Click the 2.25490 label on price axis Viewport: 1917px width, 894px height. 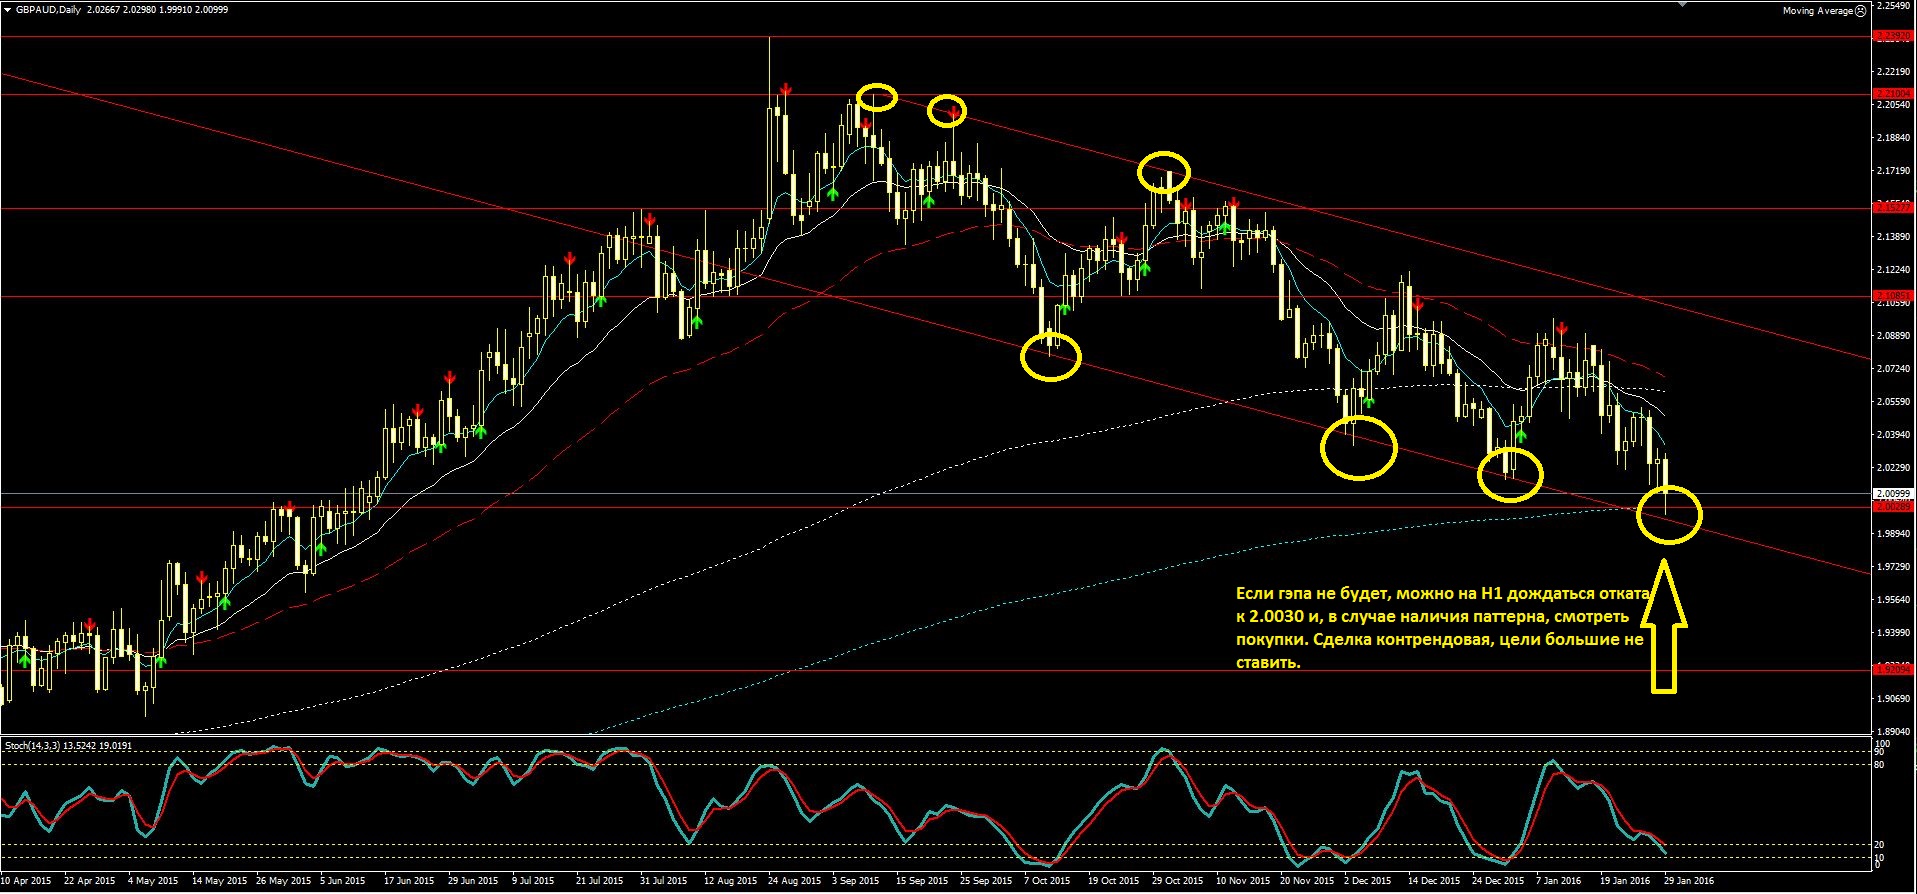pyautogui.click(x=1895, y=6)
